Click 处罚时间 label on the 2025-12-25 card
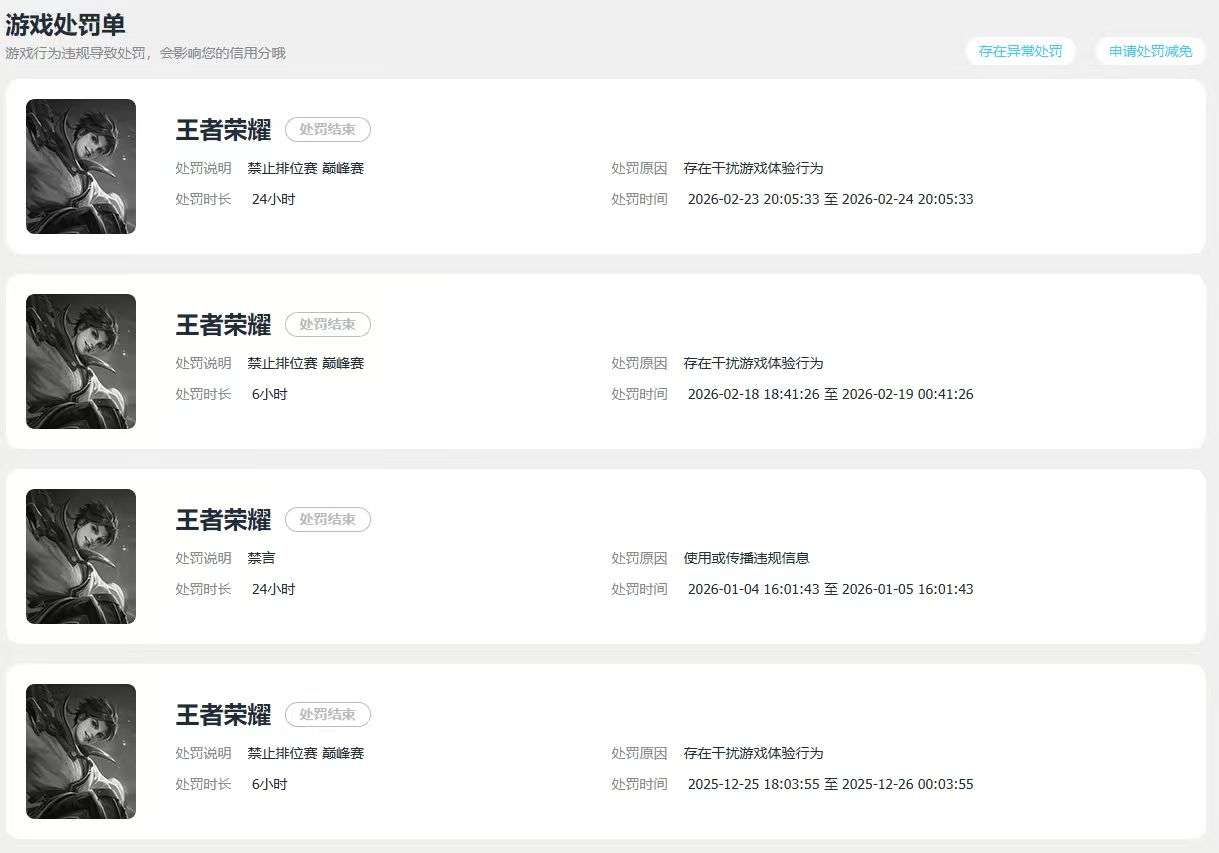1219x853 pixels. [640, 784]
